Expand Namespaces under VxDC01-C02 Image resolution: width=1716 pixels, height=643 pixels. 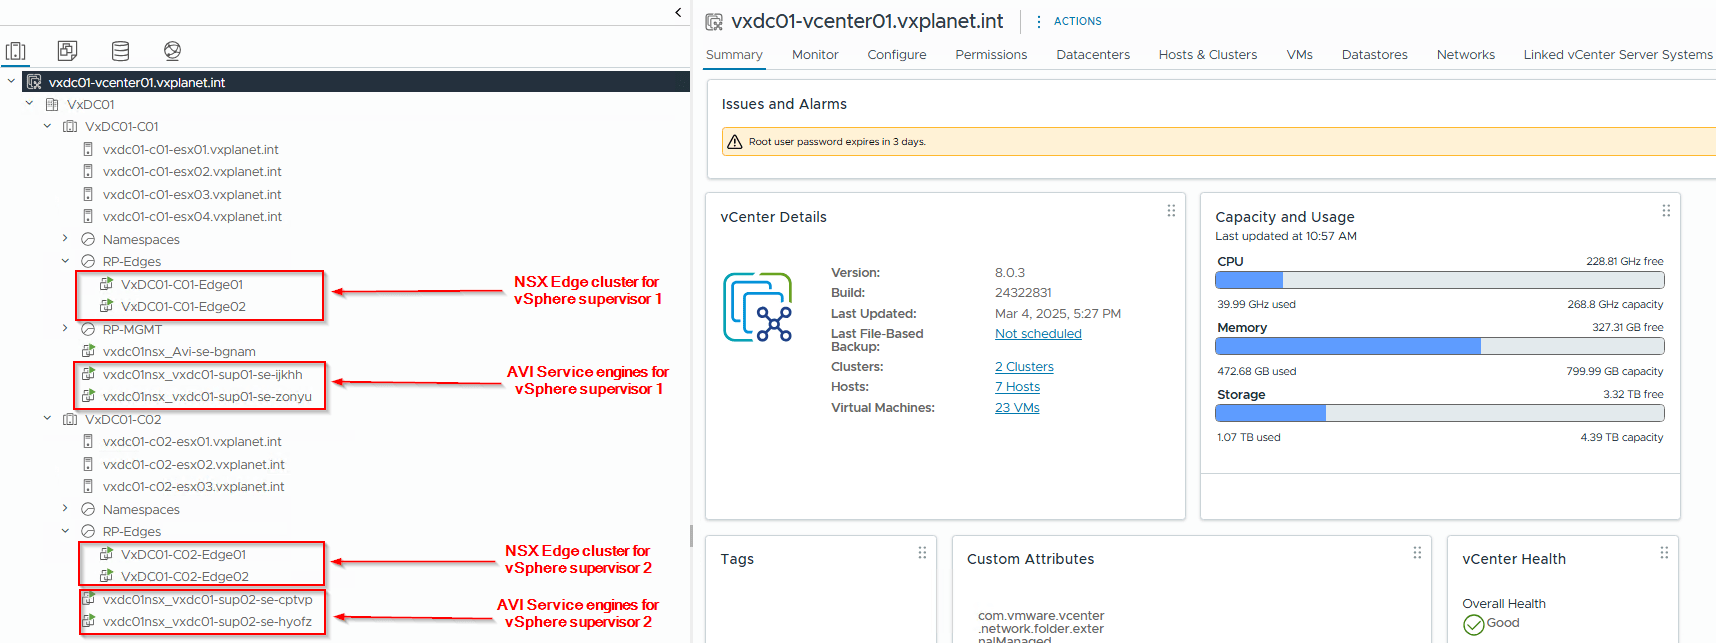65,508
